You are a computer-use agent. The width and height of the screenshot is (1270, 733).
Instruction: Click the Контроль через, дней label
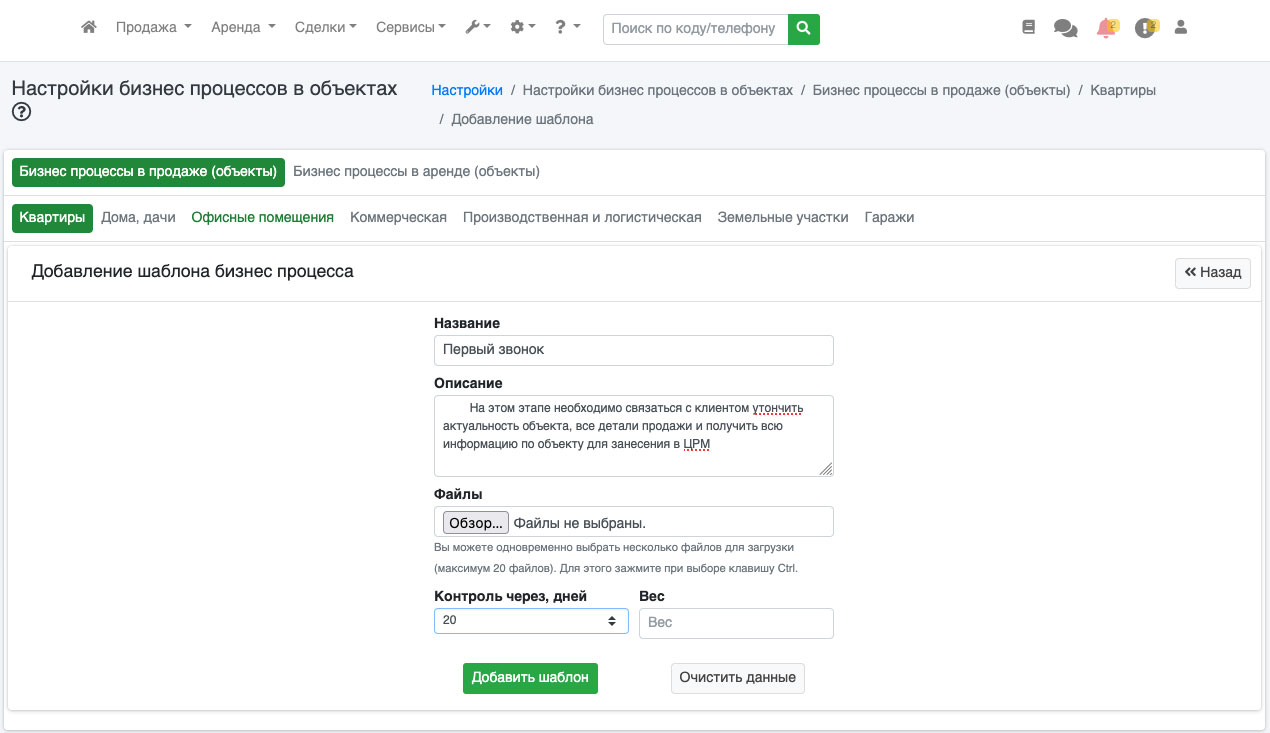[x=510, y=596]
